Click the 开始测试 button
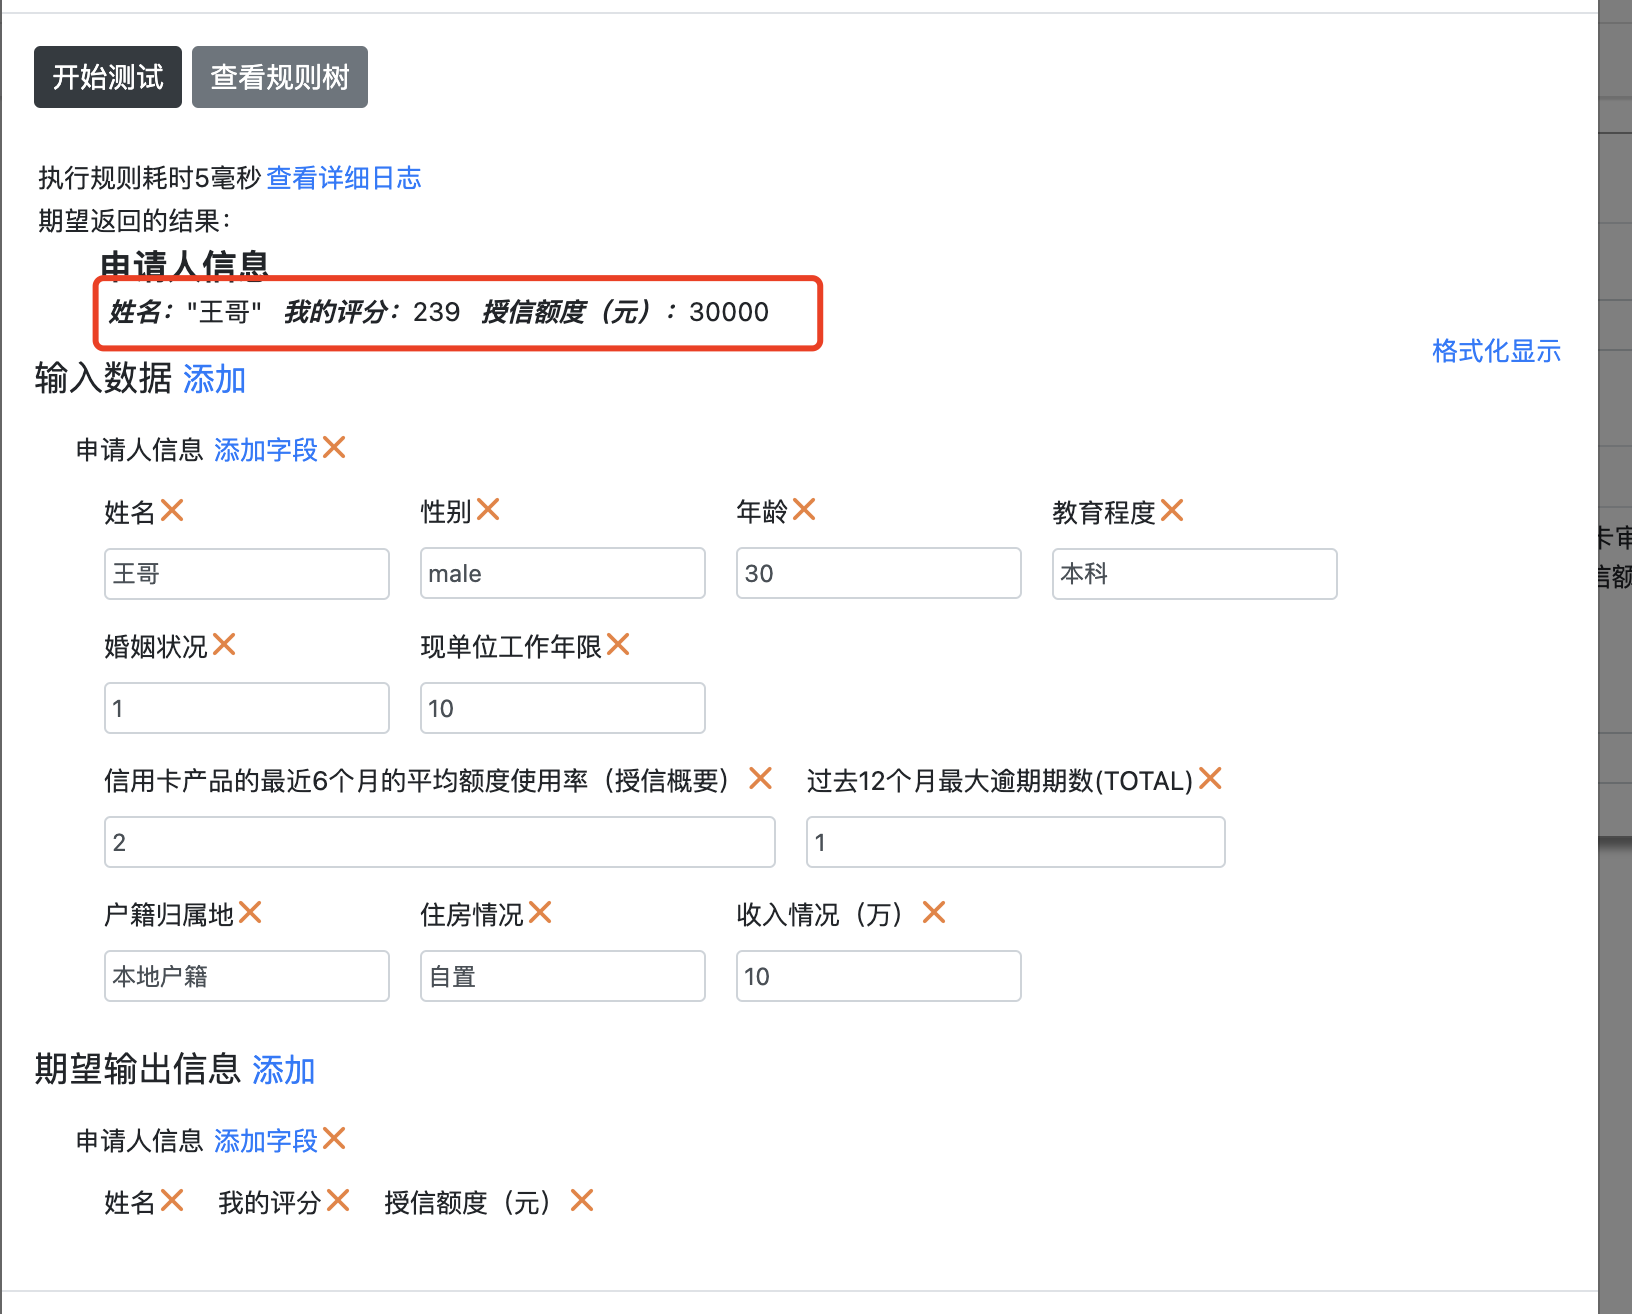 [108, 77]
